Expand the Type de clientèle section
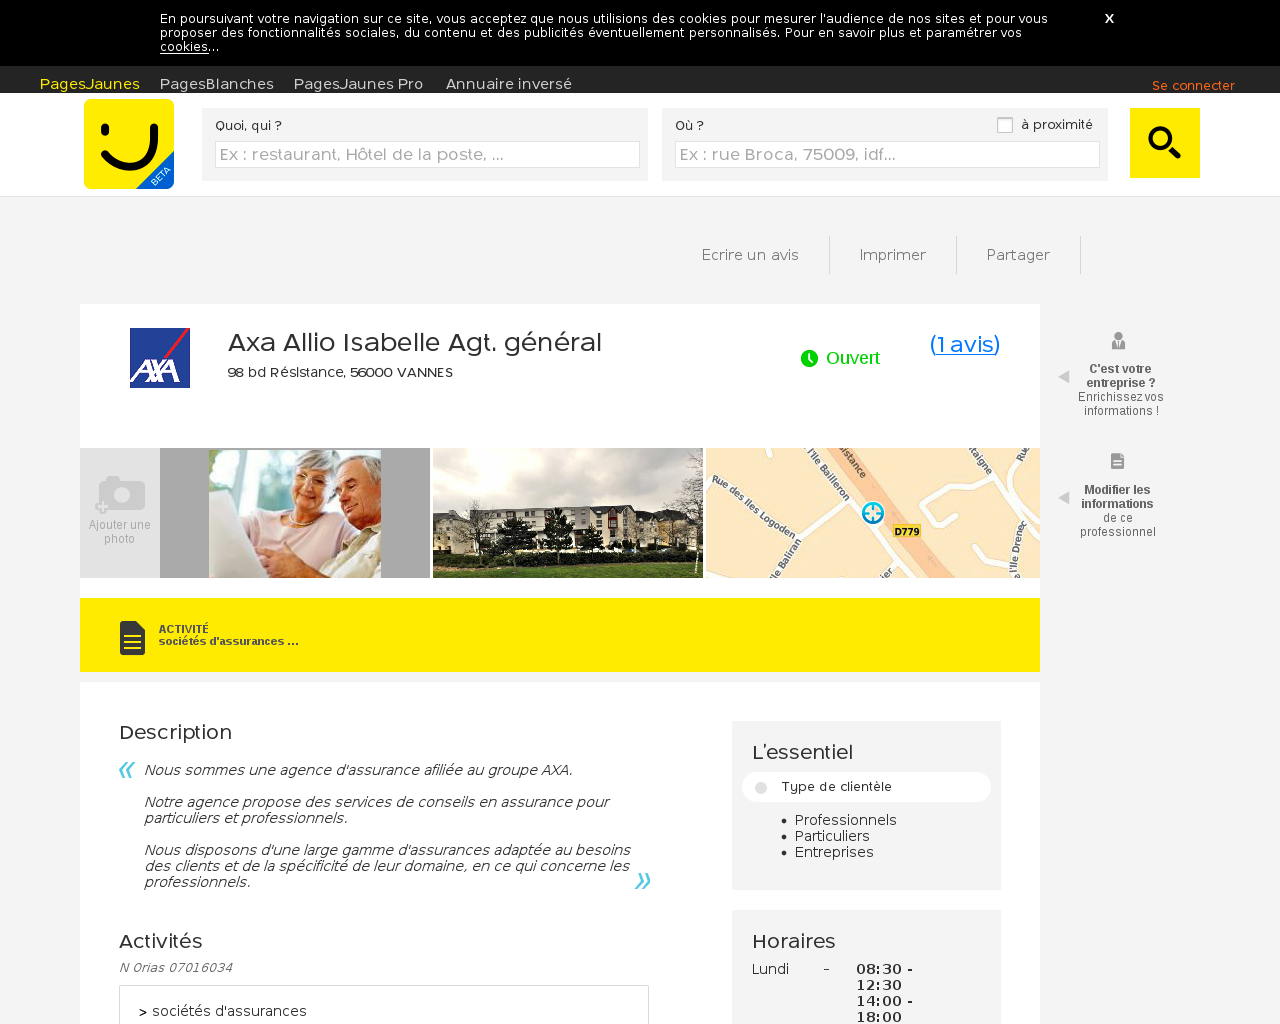Image resolution: width=1280 pixels, height=1024 pixels. tap(866, 787)
